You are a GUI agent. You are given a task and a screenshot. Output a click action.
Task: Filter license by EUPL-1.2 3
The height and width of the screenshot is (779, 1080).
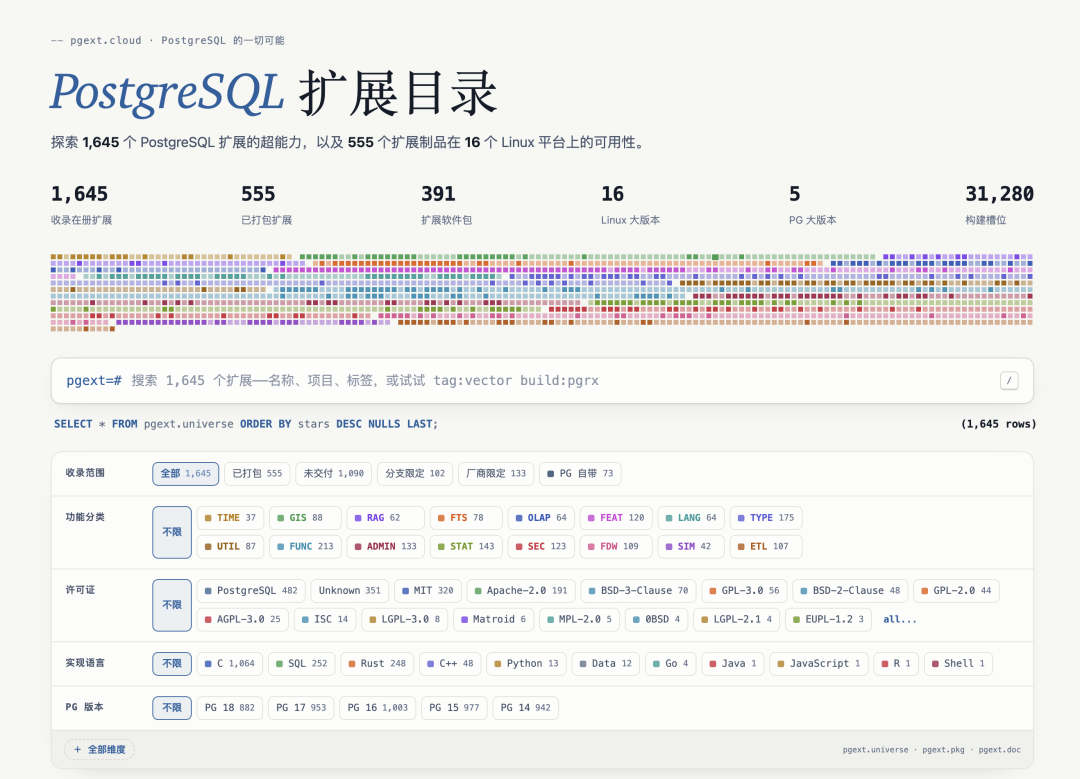[829, 619]
